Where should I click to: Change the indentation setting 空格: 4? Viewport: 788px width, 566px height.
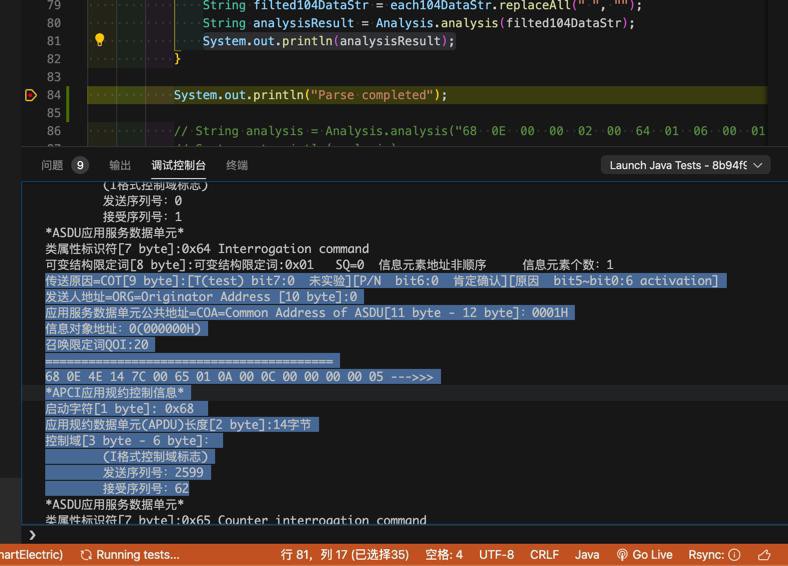click(444, 555)
